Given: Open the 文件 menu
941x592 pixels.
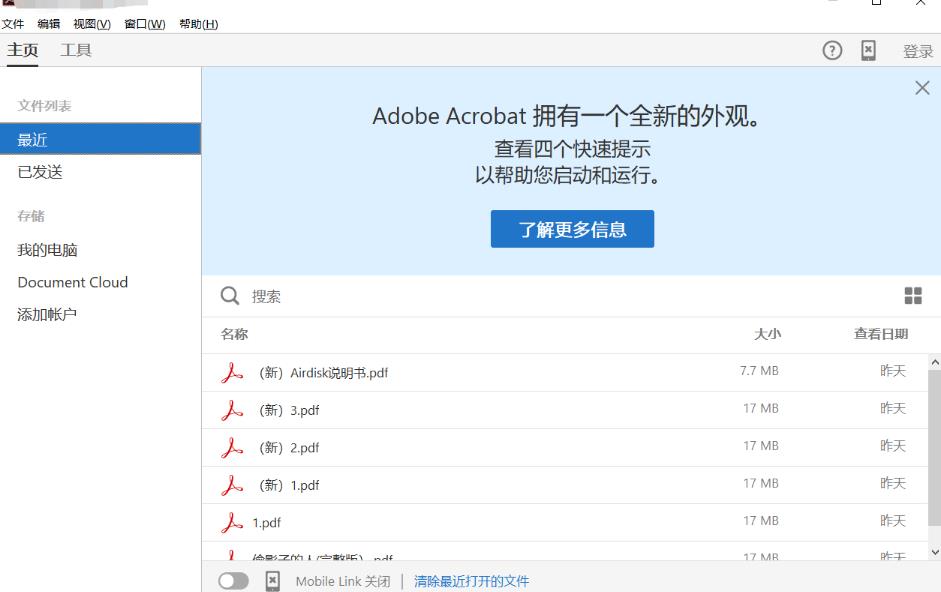Looking at the screenshot, I should click(x=13, y=24).
